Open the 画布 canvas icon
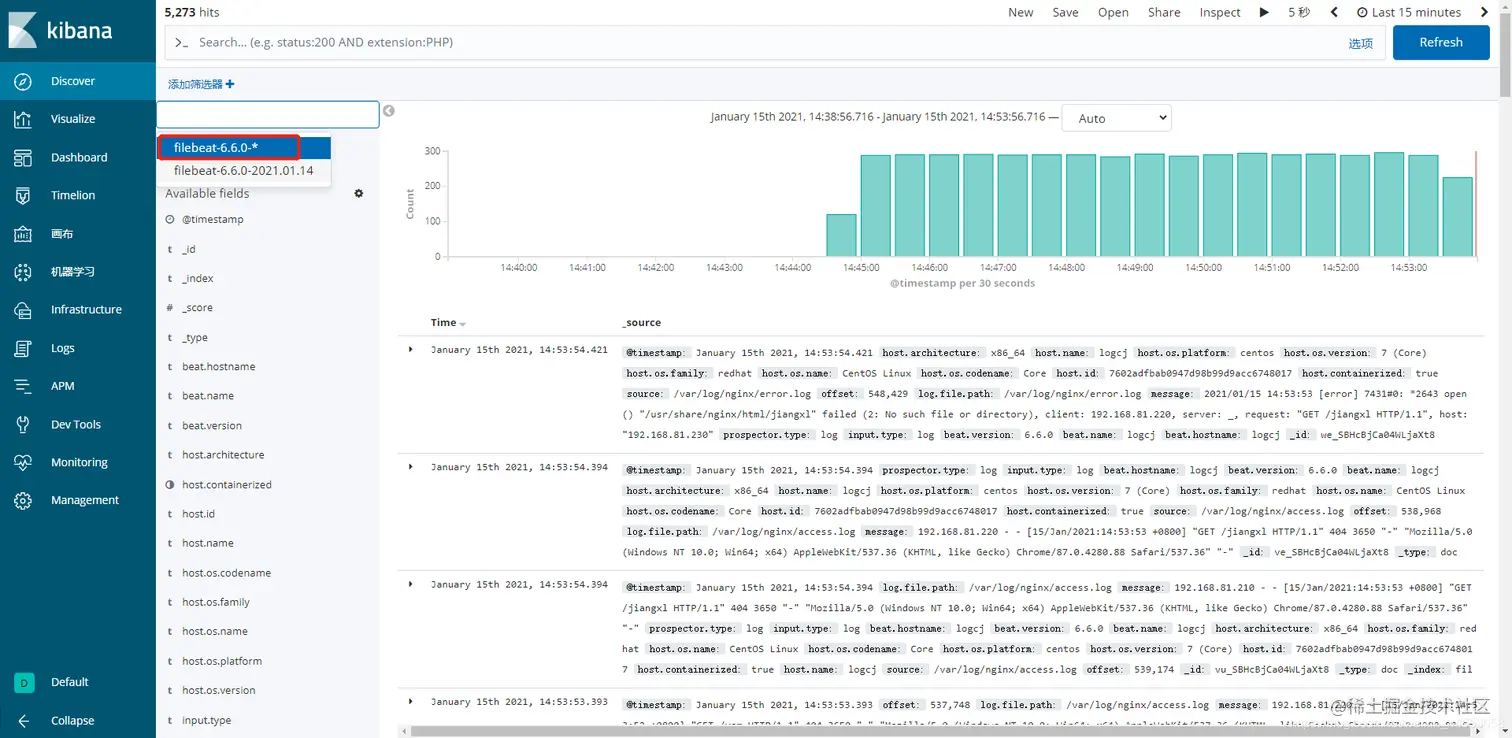Viewport: 1512px width, 738px height. pos(23,233)
